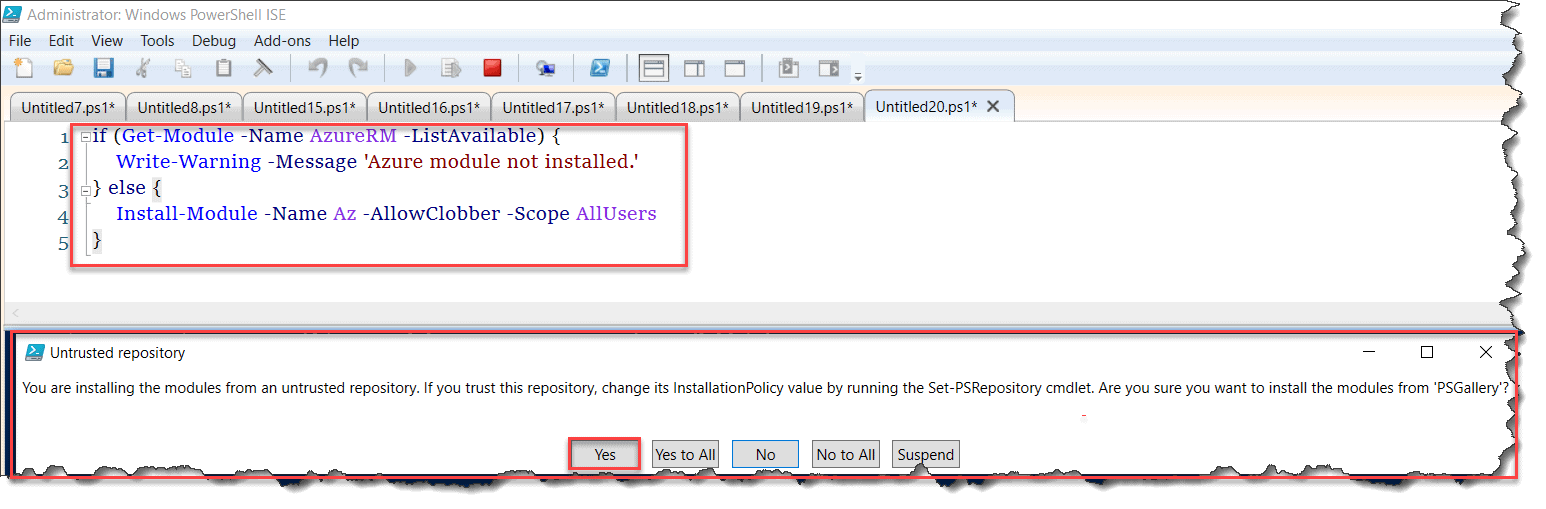
Task: Show the command add-on icon
Action: point(829,68)
